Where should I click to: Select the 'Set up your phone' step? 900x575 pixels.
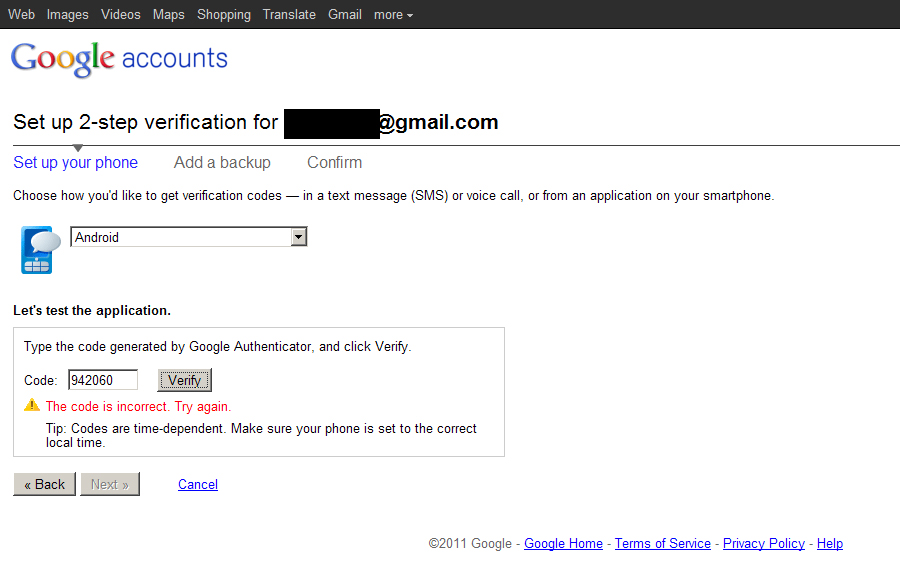[76, 162]
